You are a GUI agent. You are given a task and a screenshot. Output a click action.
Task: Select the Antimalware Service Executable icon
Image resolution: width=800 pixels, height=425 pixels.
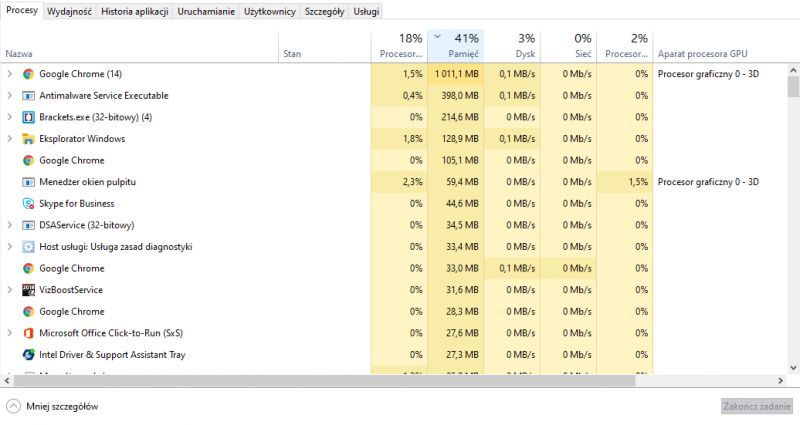pyautogui.click(x=29, y=95)
